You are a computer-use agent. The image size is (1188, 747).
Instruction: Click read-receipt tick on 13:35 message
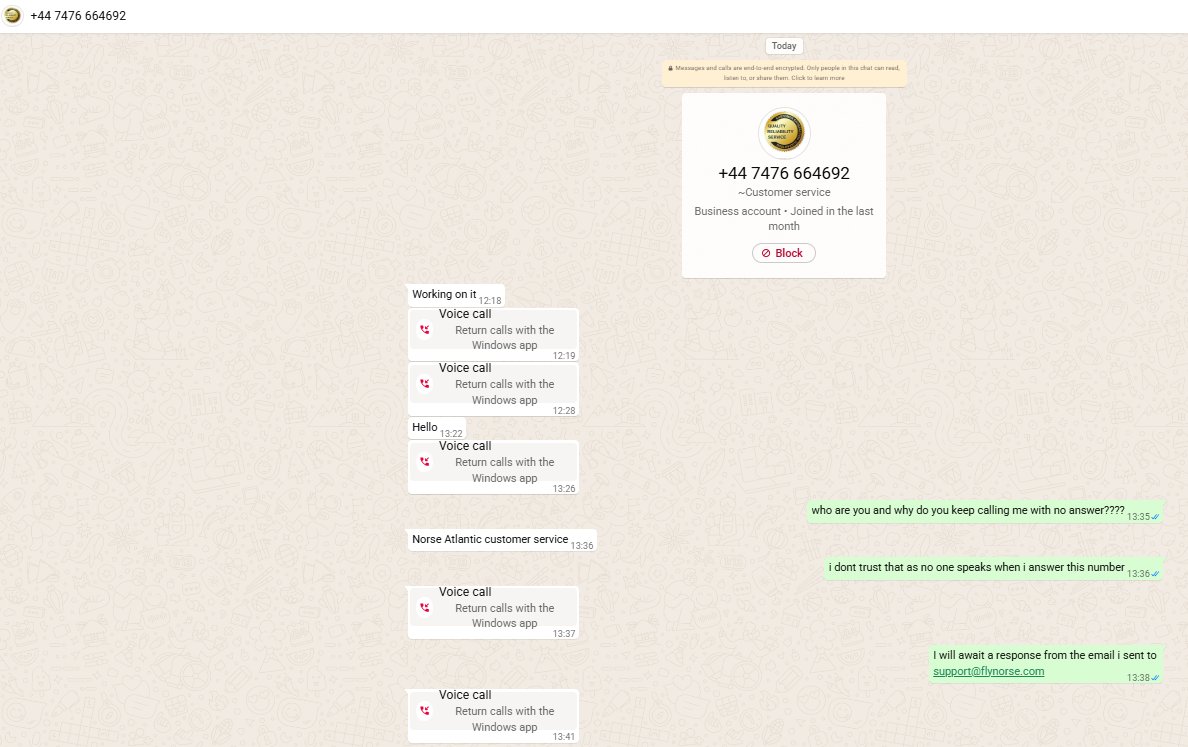(1155, 517)
